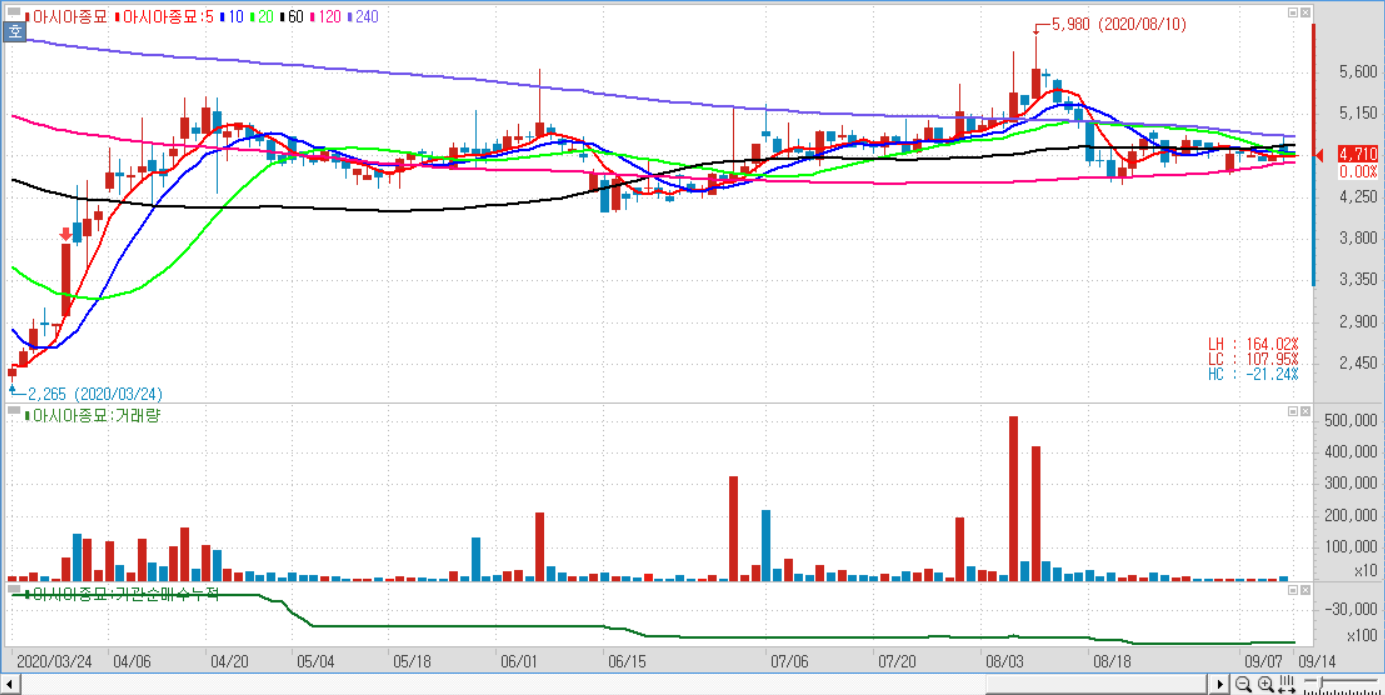Viewport: 1385px width, 695px height.
Task: Click the handle icon of the volume panel
Action: click(14, 410)
